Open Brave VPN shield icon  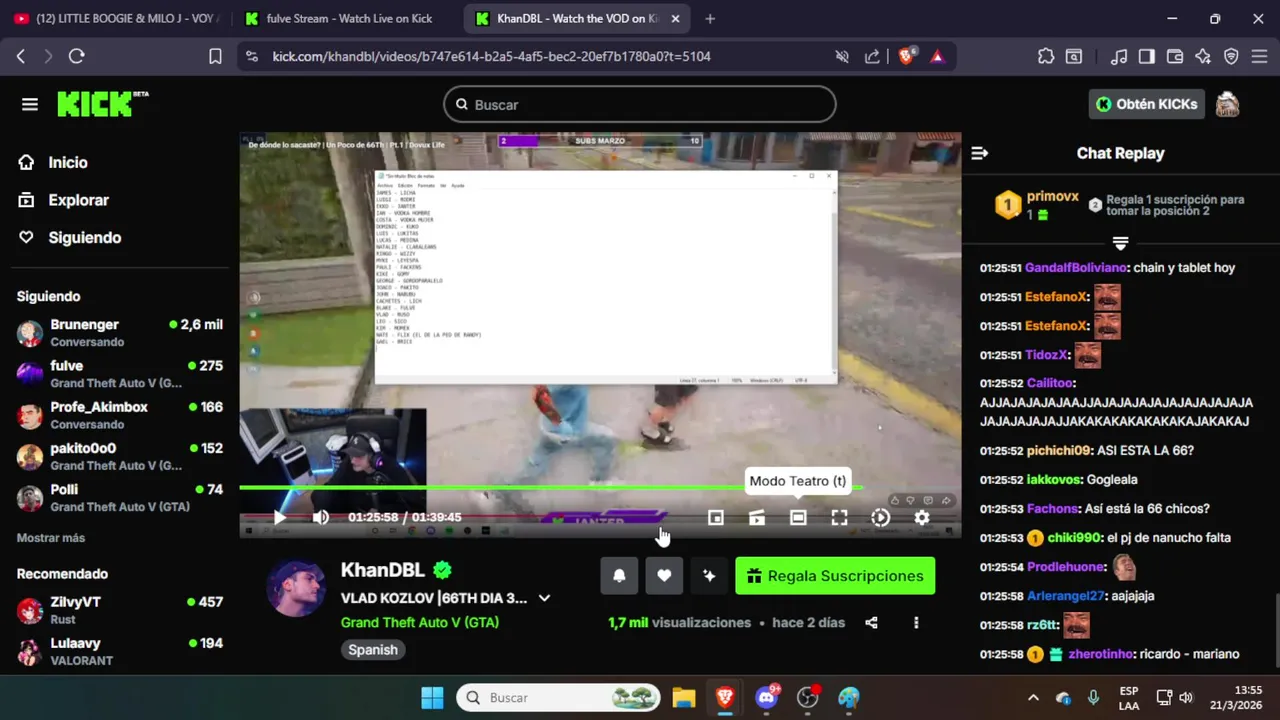[x=1231, y=57]
